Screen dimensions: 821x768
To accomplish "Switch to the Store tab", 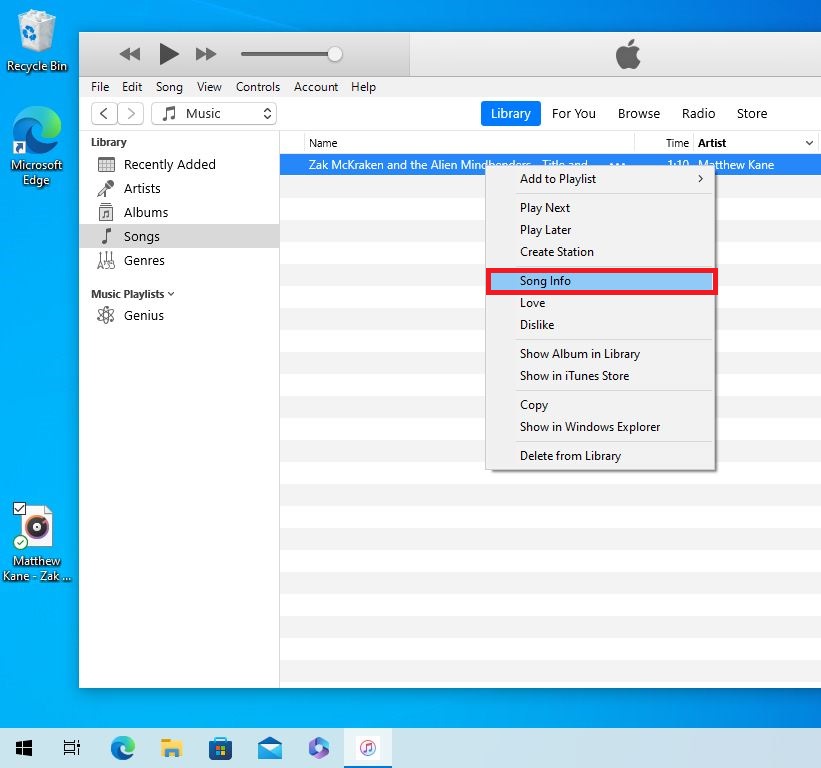I will [752, 114].
